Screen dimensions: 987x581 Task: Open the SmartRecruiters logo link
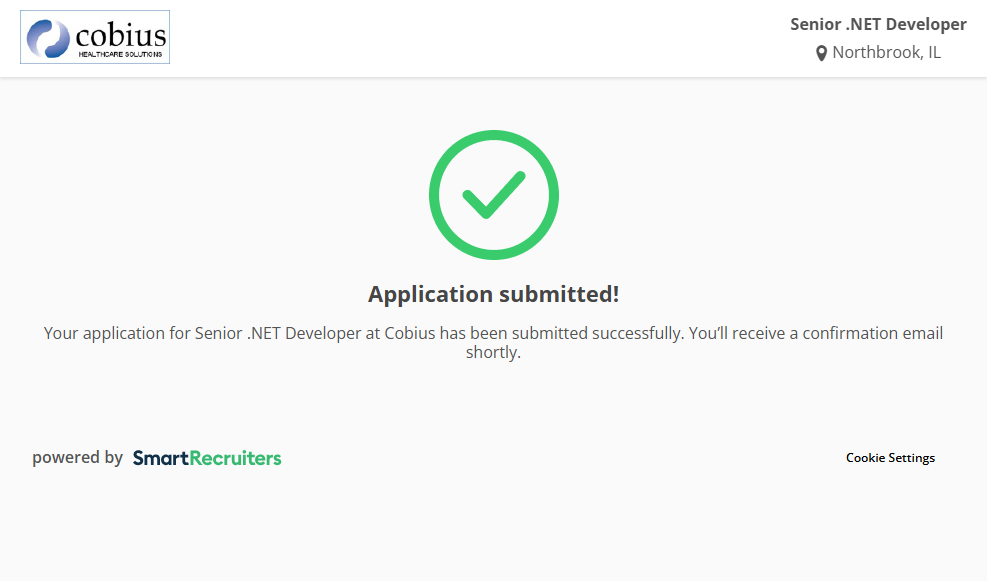(207, 458)
